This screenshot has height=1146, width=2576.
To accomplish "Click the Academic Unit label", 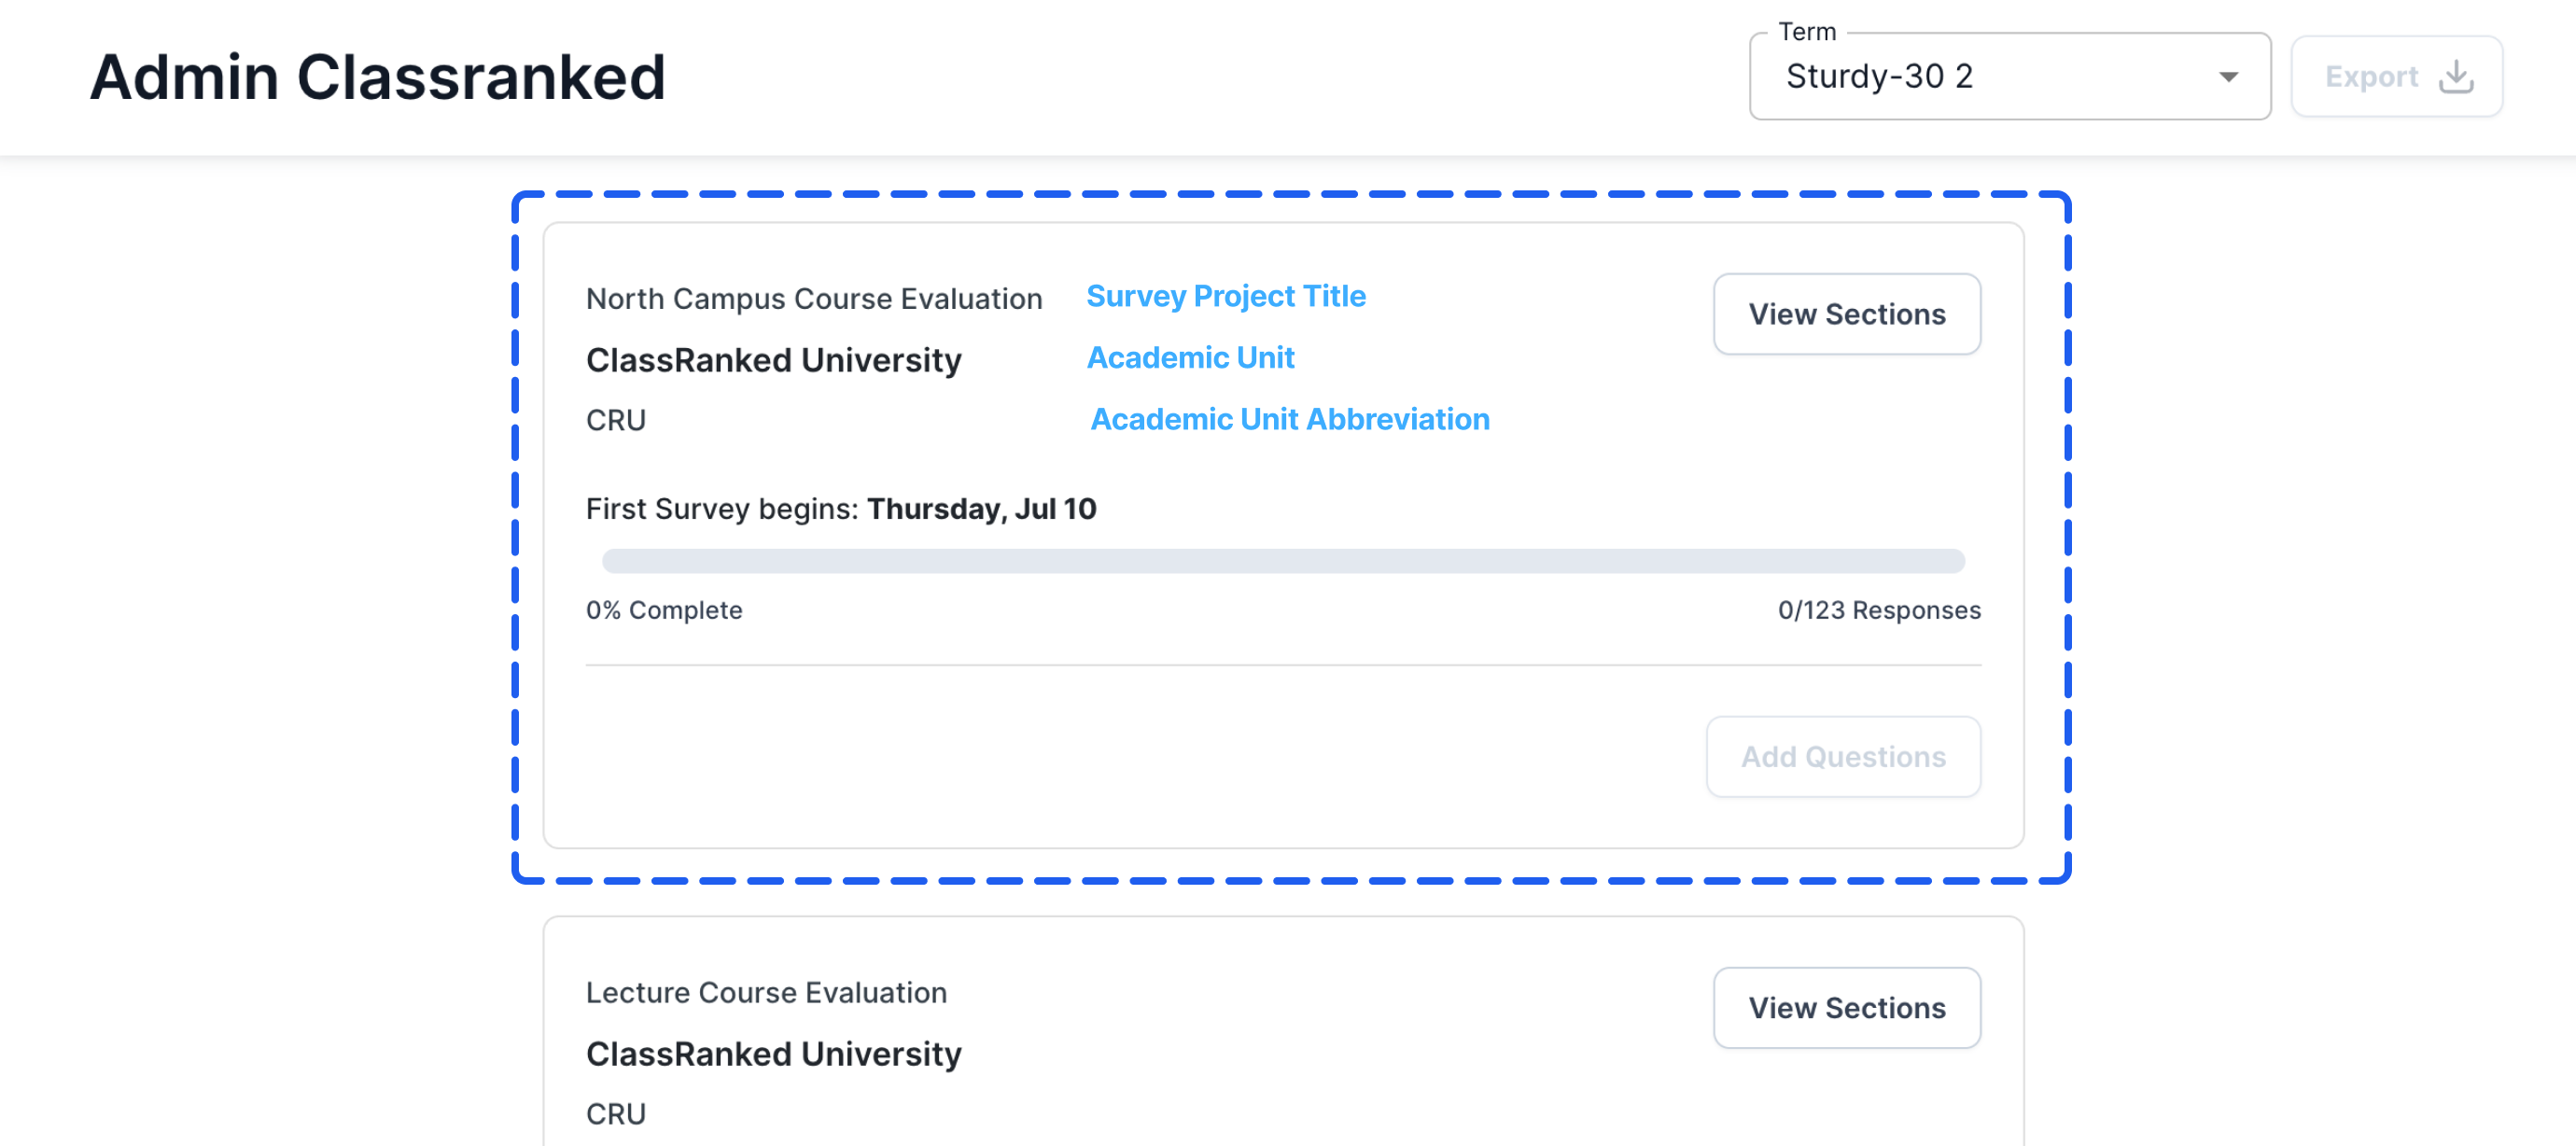I will click(1190, 358).
